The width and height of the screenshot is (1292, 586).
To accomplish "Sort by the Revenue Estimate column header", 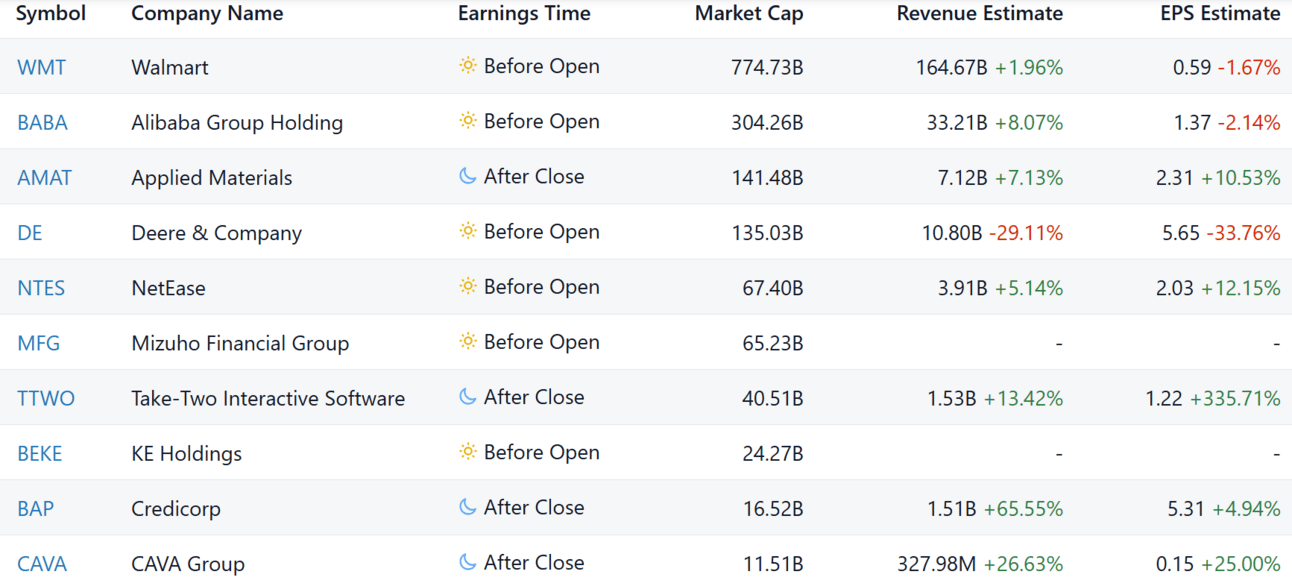I will click(980, 14).
